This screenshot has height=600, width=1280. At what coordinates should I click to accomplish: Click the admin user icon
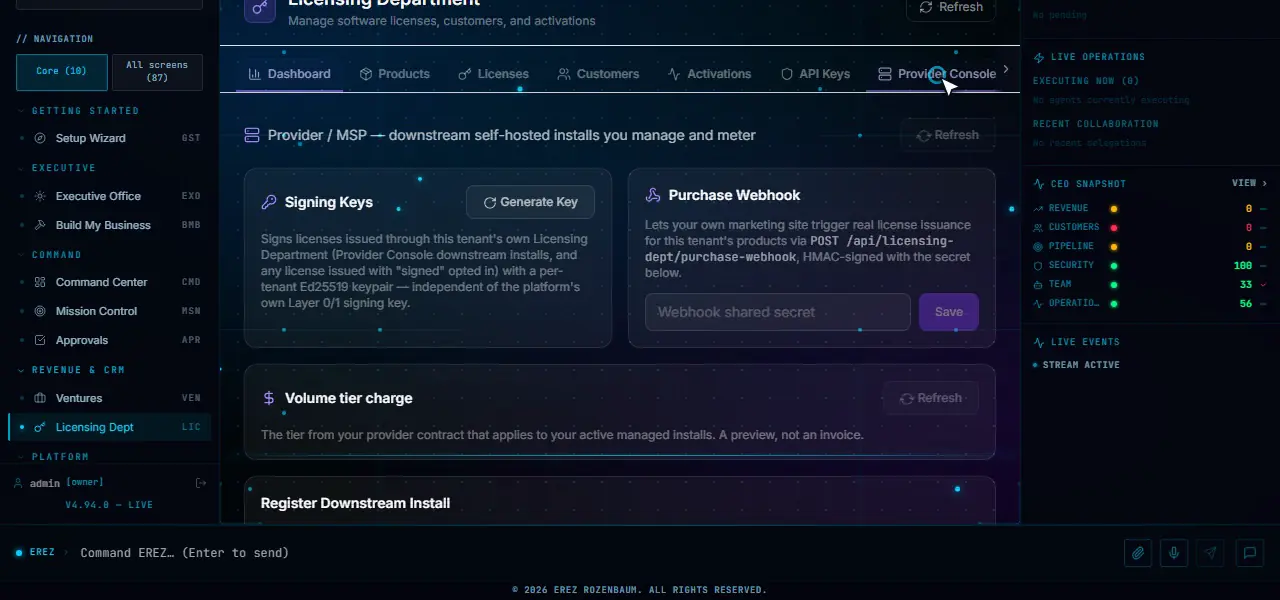[18, 483]
